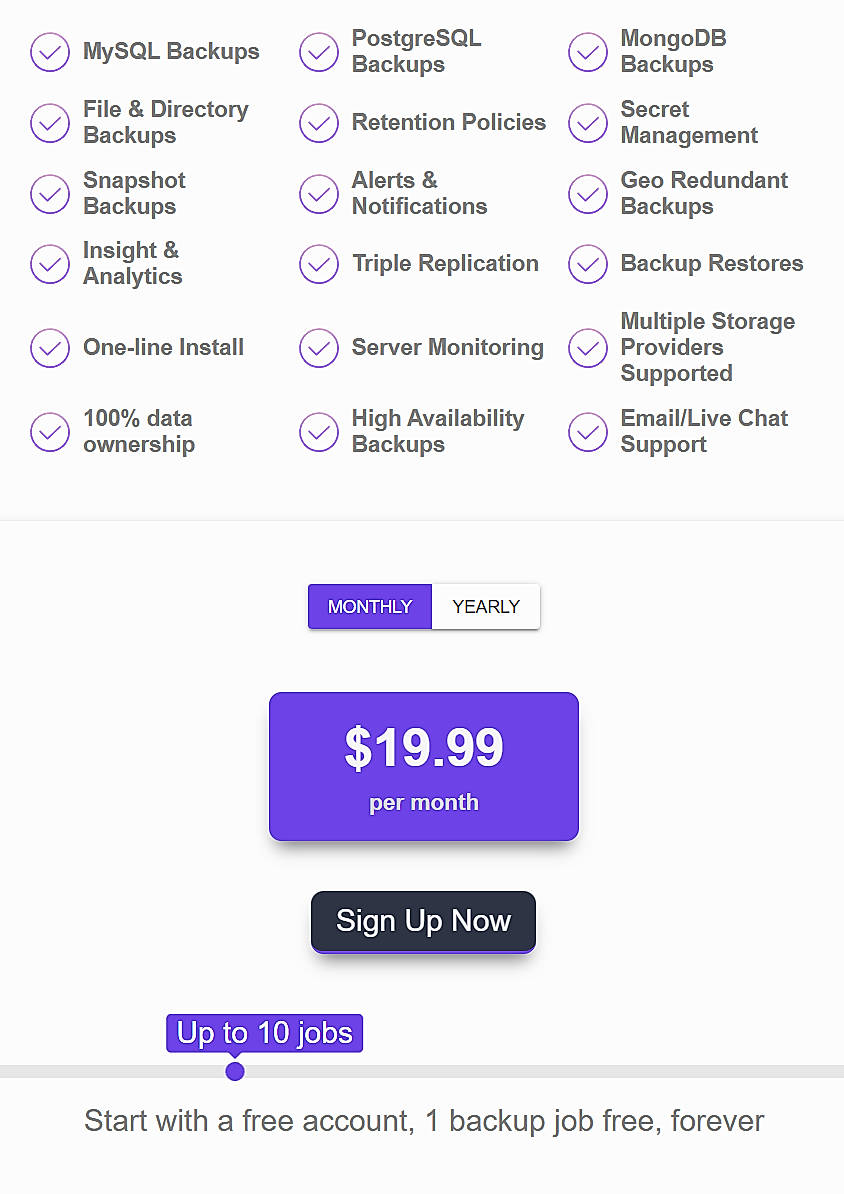Click the One-line Install checkmark icon

click(x=50, y=348)
